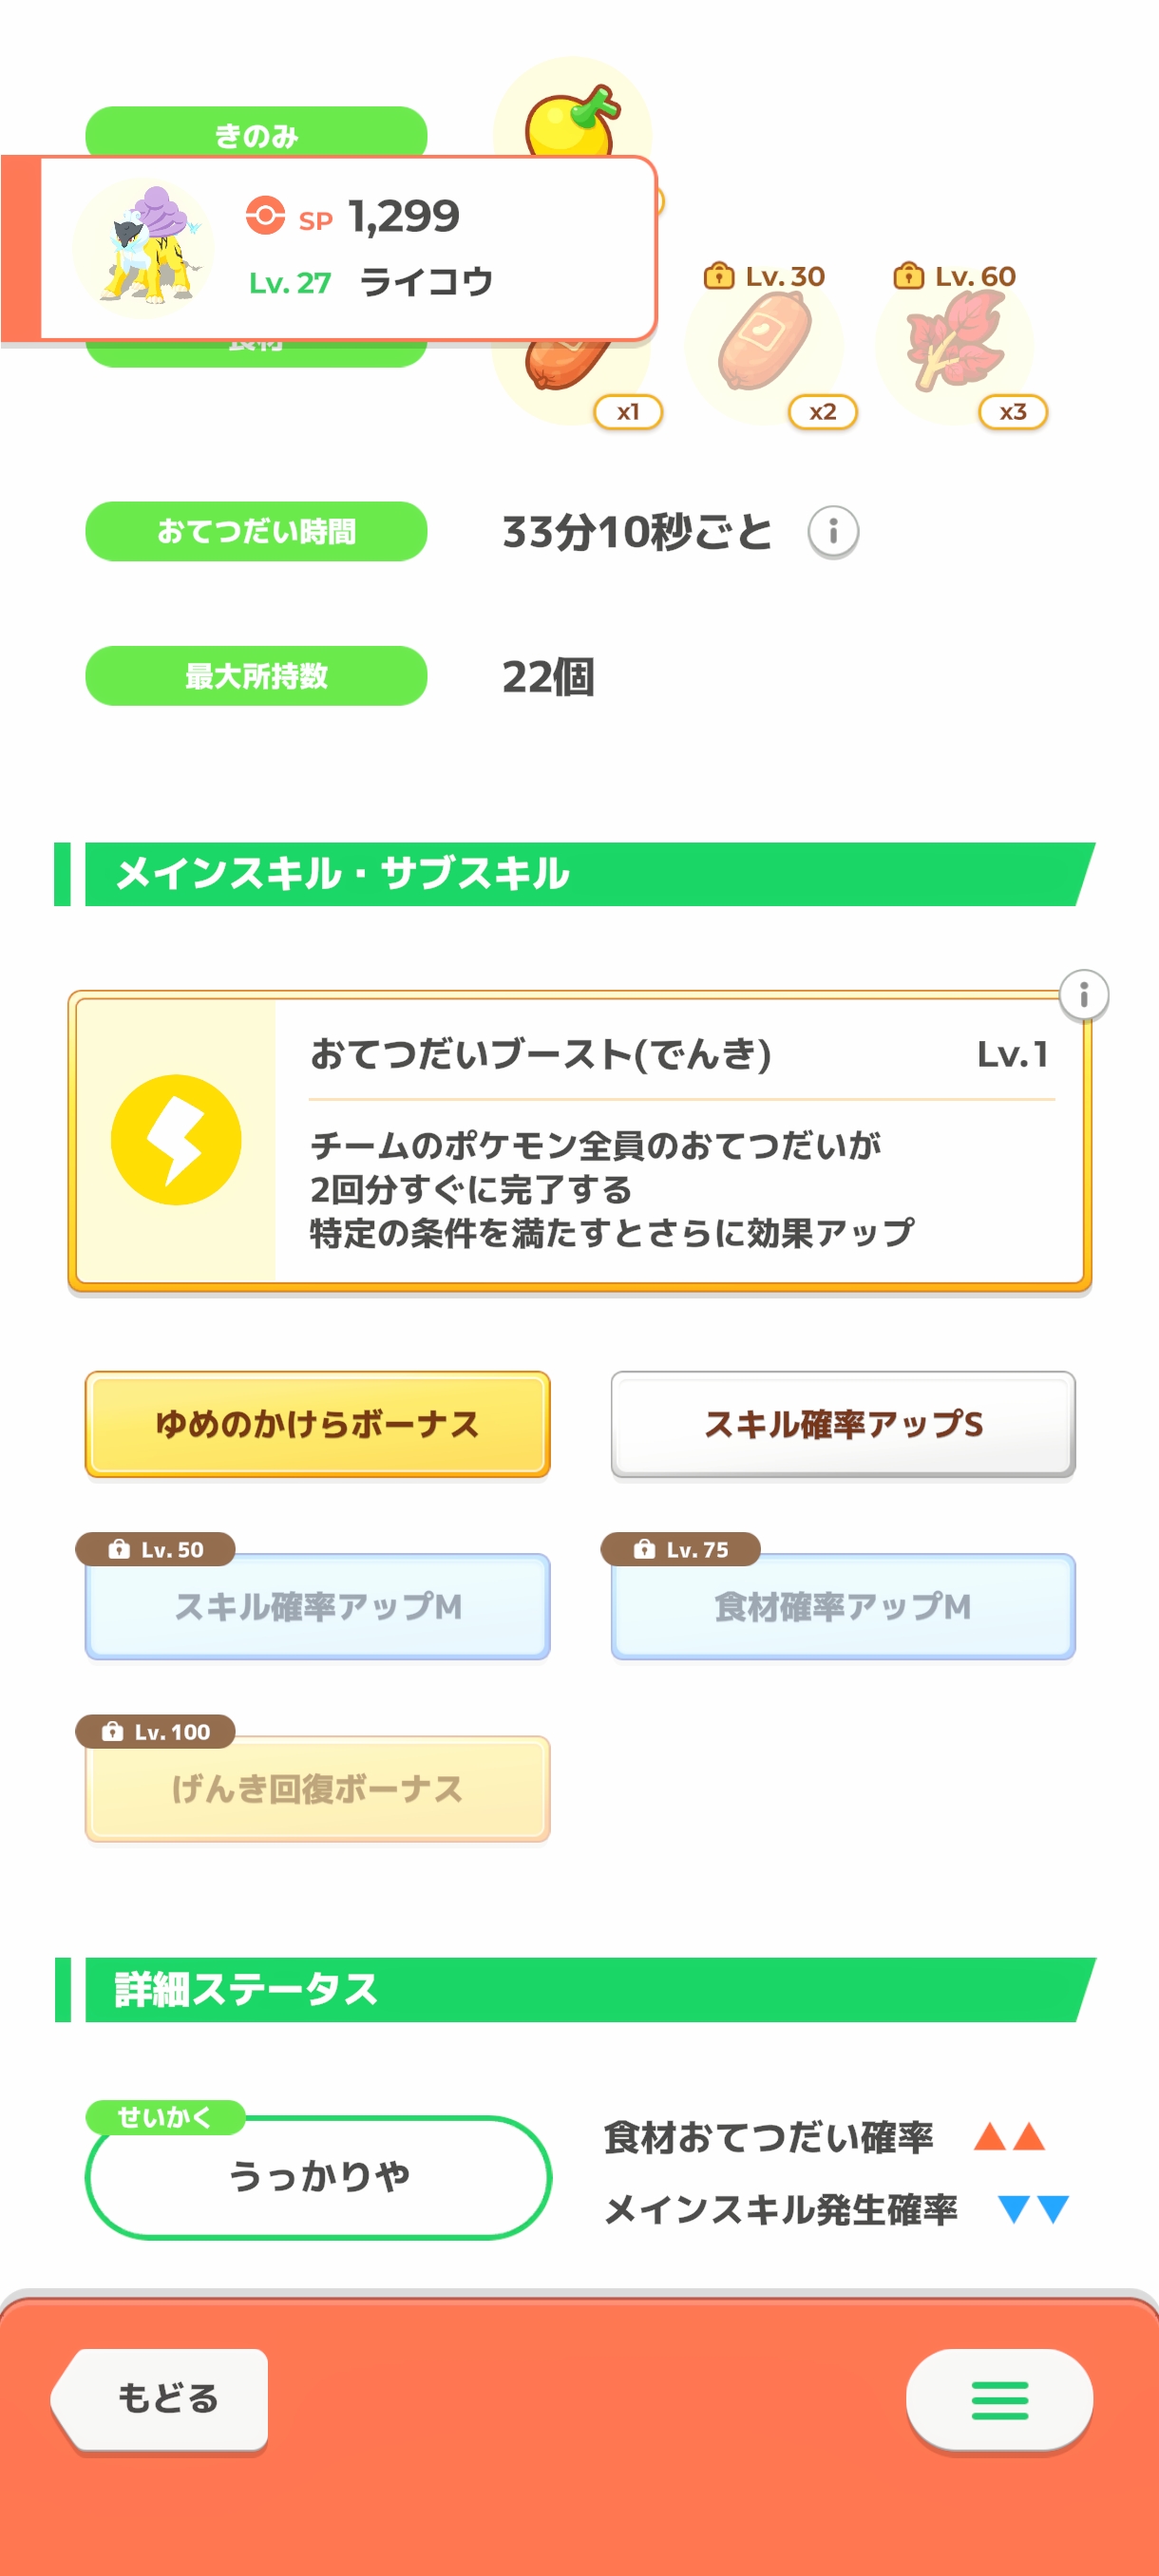Open the hamburger menu button

point(998,2399)
